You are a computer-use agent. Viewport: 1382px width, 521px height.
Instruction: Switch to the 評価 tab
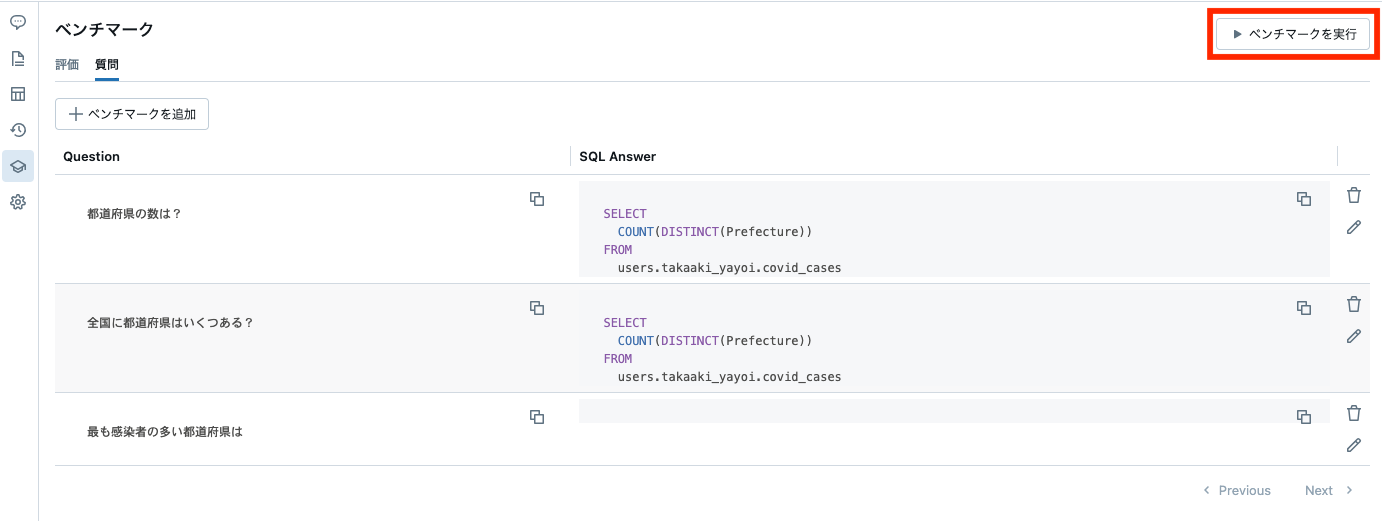click(67, 65)
